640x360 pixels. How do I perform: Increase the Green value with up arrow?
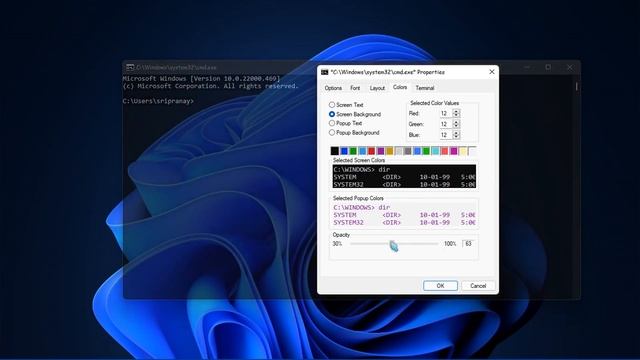(x=456, y=122)
